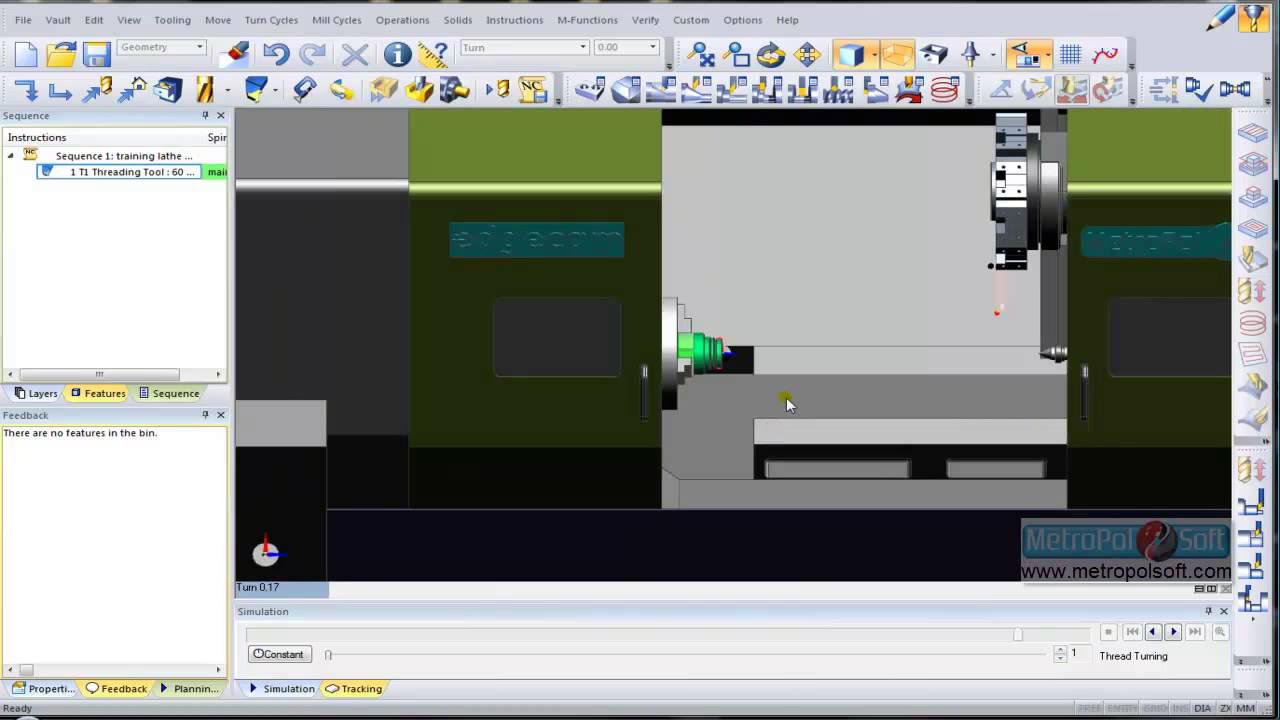This screenshot has width=1280, height=720.
Task: Select the T1 Threading Tool instruction
Action: click(x=119, y=172)
